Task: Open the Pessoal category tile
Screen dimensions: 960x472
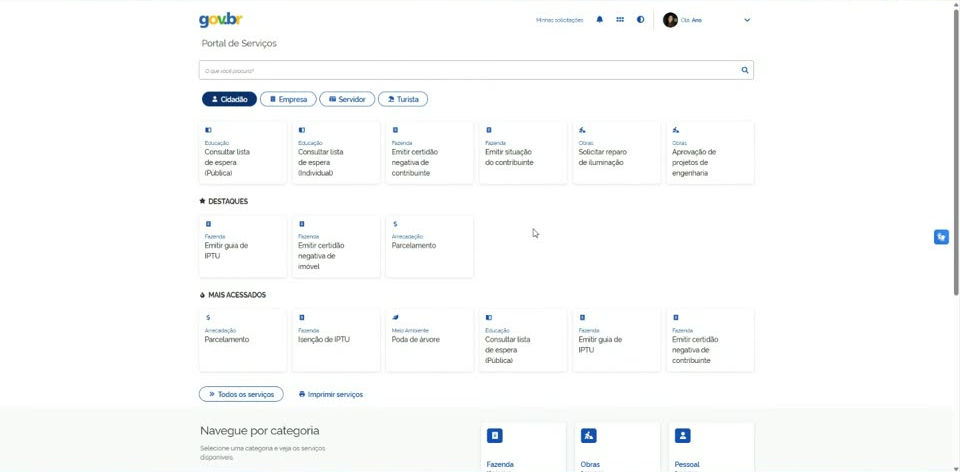Action: tap(711, 448)
